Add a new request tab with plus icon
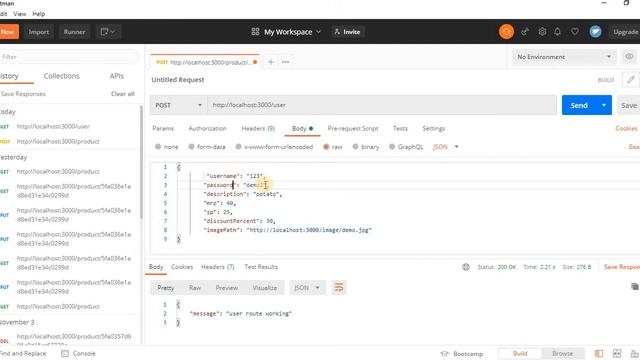The height and width of the screenshot is (360, 640). click(x=271, y=62)
